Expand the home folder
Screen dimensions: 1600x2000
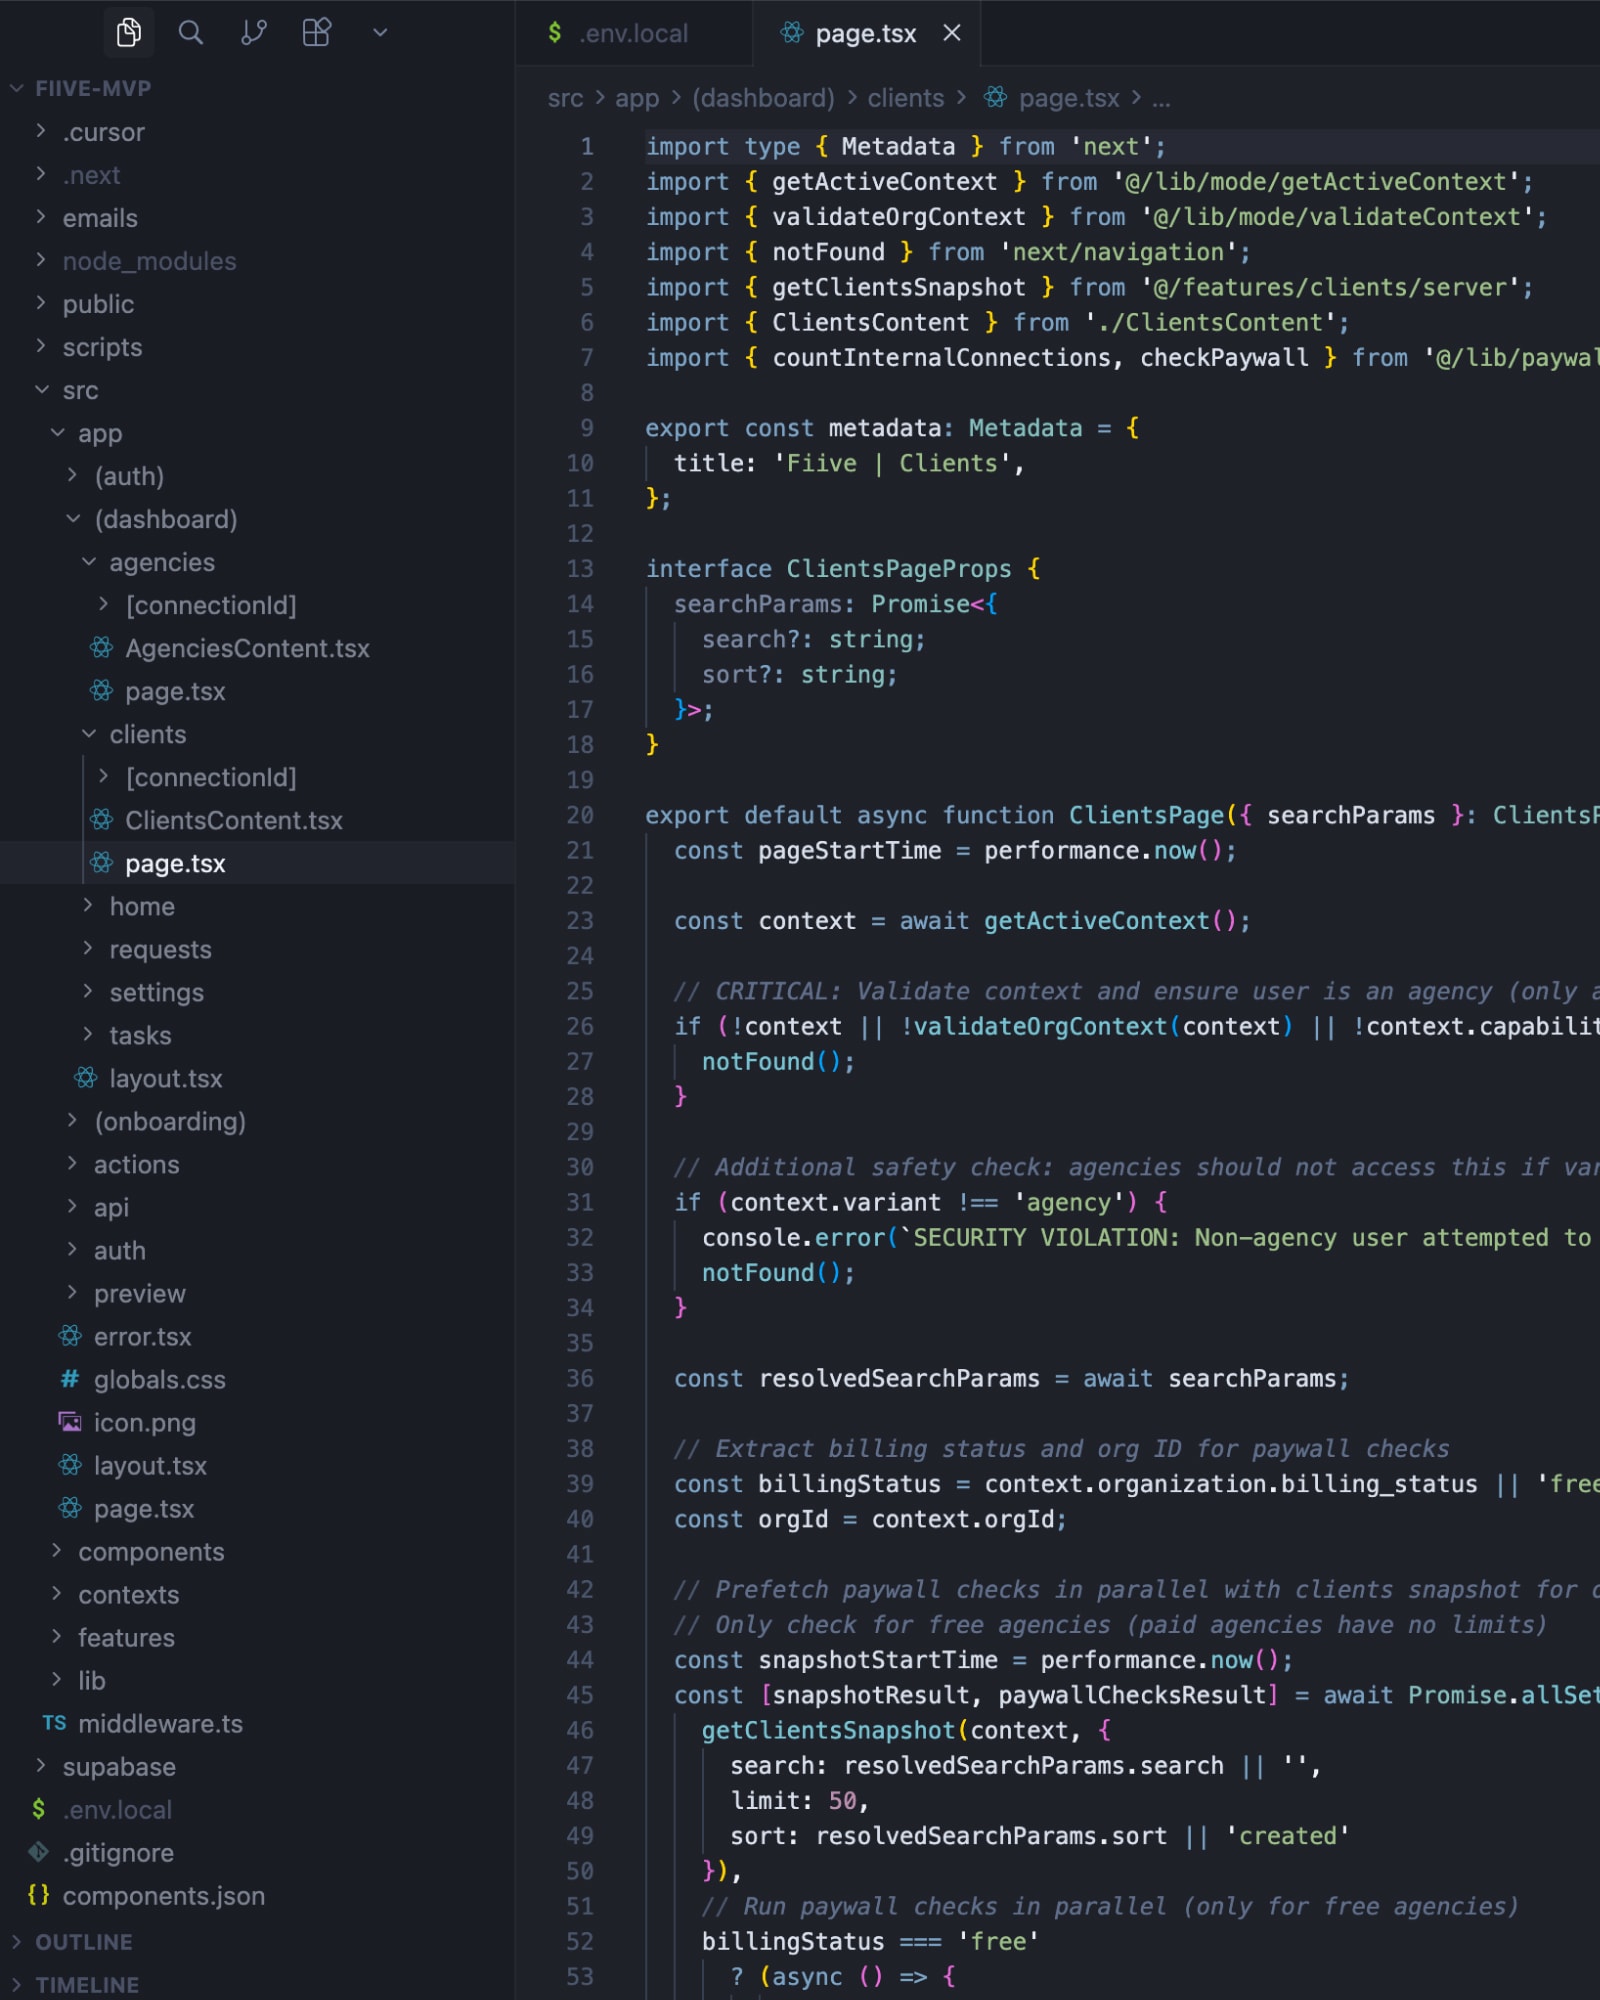tap(258, 906)
